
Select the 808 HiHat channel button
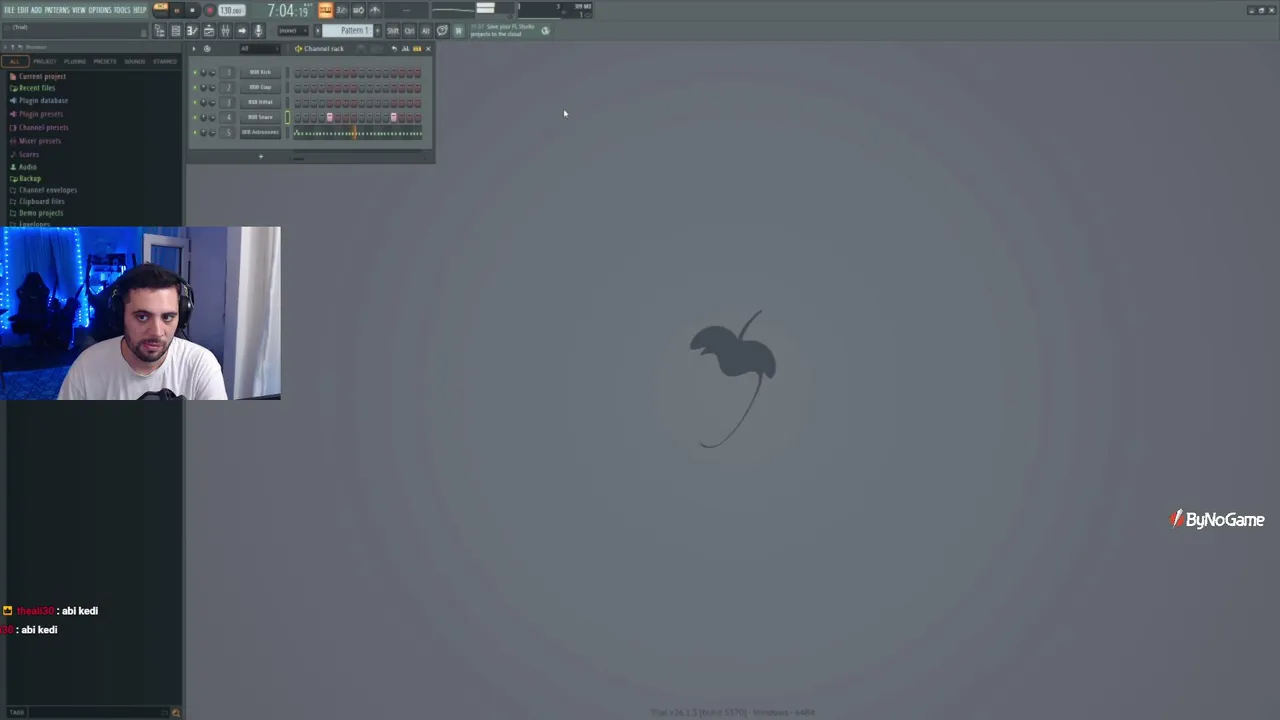[x=260, y=102]
